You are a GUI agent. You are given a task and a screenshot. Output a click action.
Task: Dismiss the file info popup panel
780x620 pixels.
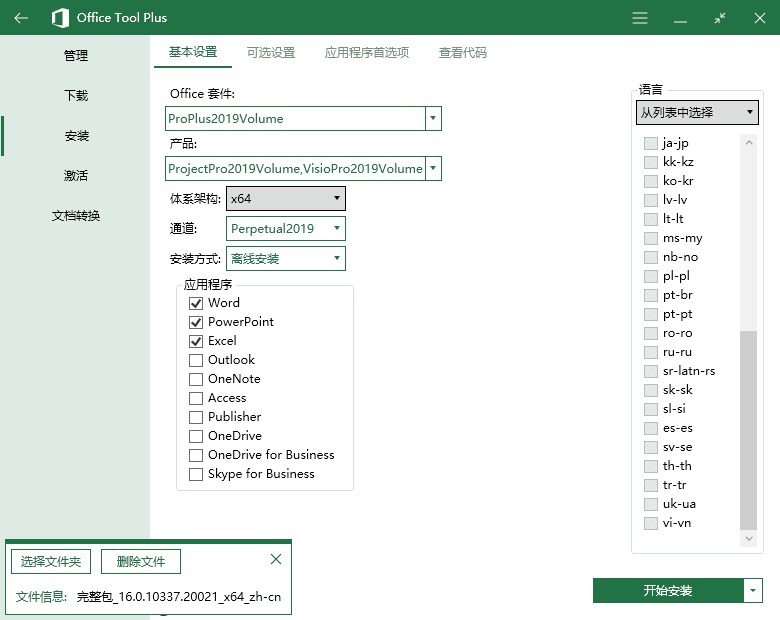click(x=276, y=559)
